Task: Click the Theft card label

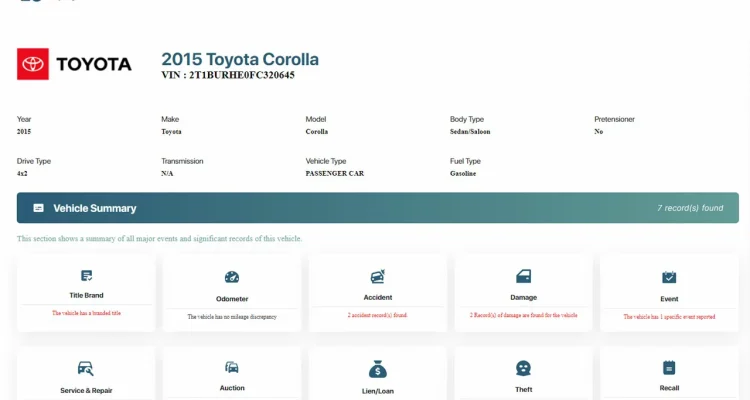Action: click(x=523, y=389)
